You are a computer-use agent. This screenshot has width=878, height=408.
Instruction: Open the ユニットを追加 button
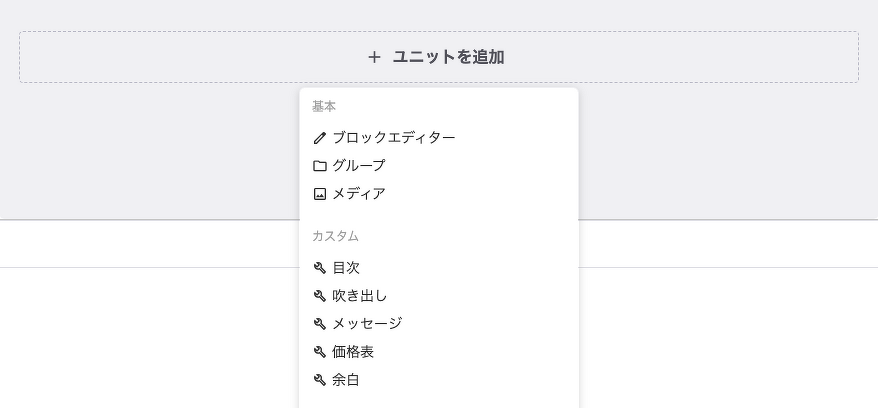(439, 57)
